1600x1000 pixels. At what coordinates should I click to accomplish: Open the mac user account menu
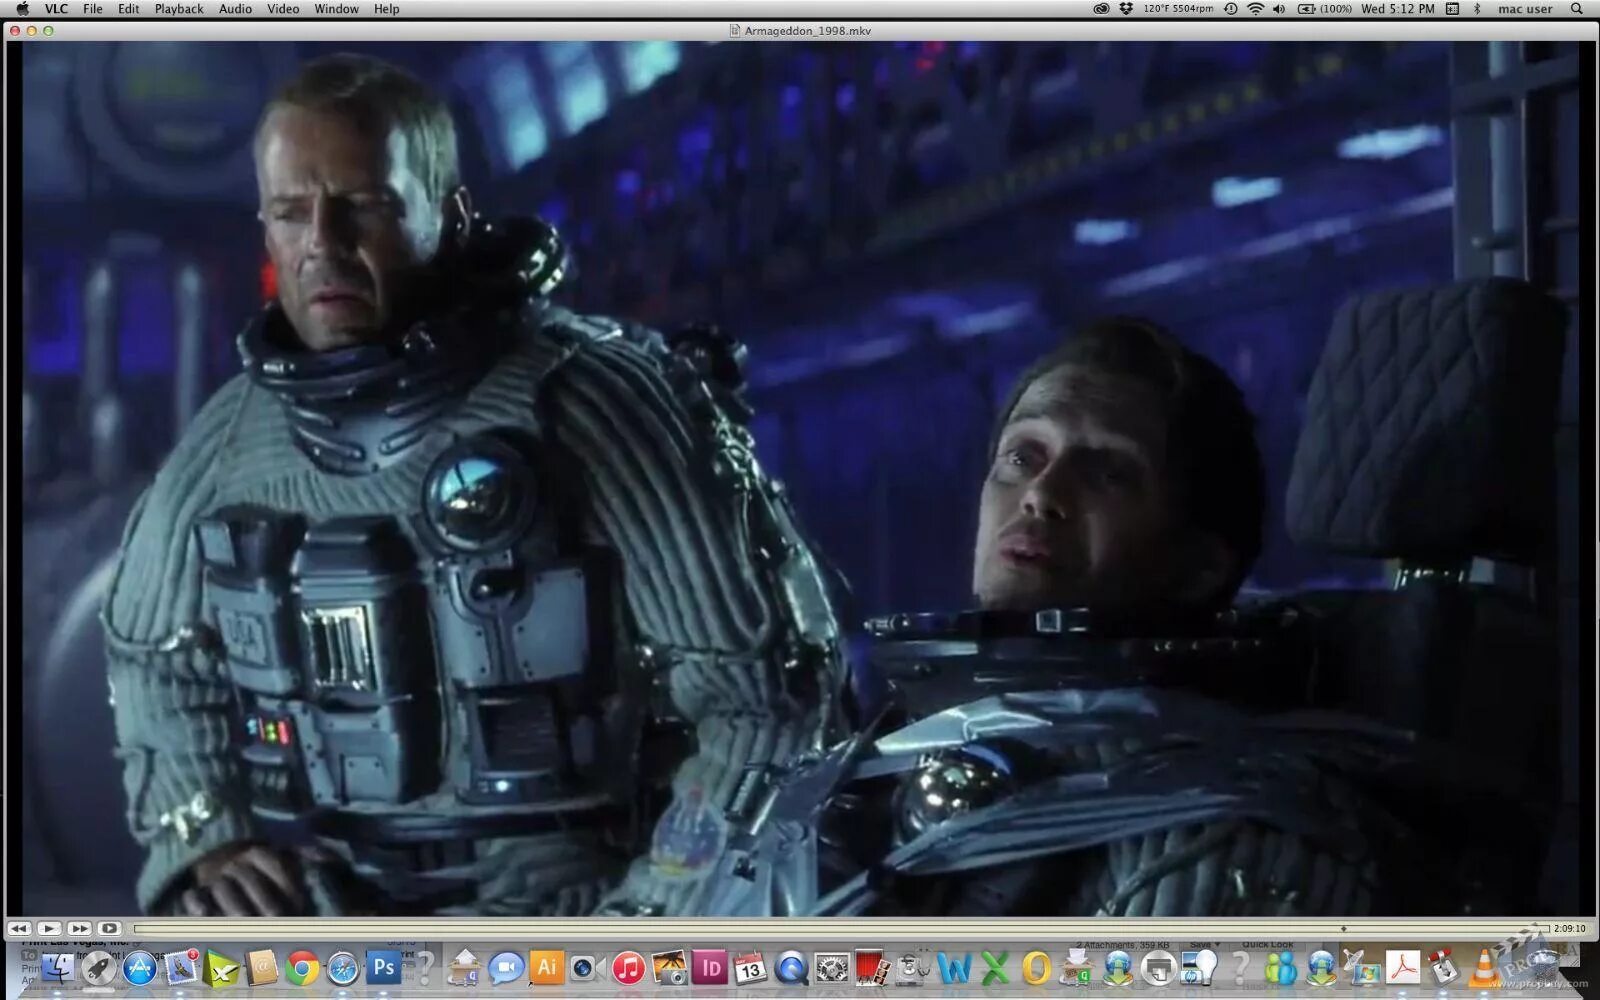pyautogui.click(x=1525, y=9)
